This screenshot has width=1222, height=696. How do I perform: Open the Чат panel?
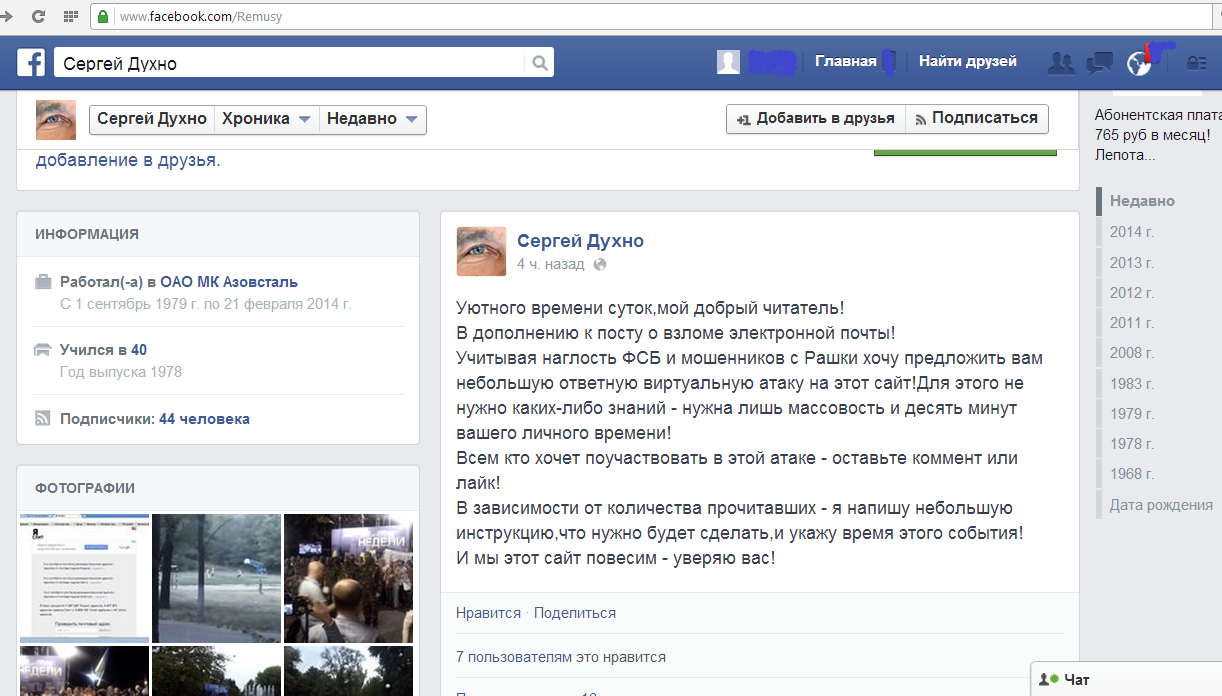coord(1126,679)
